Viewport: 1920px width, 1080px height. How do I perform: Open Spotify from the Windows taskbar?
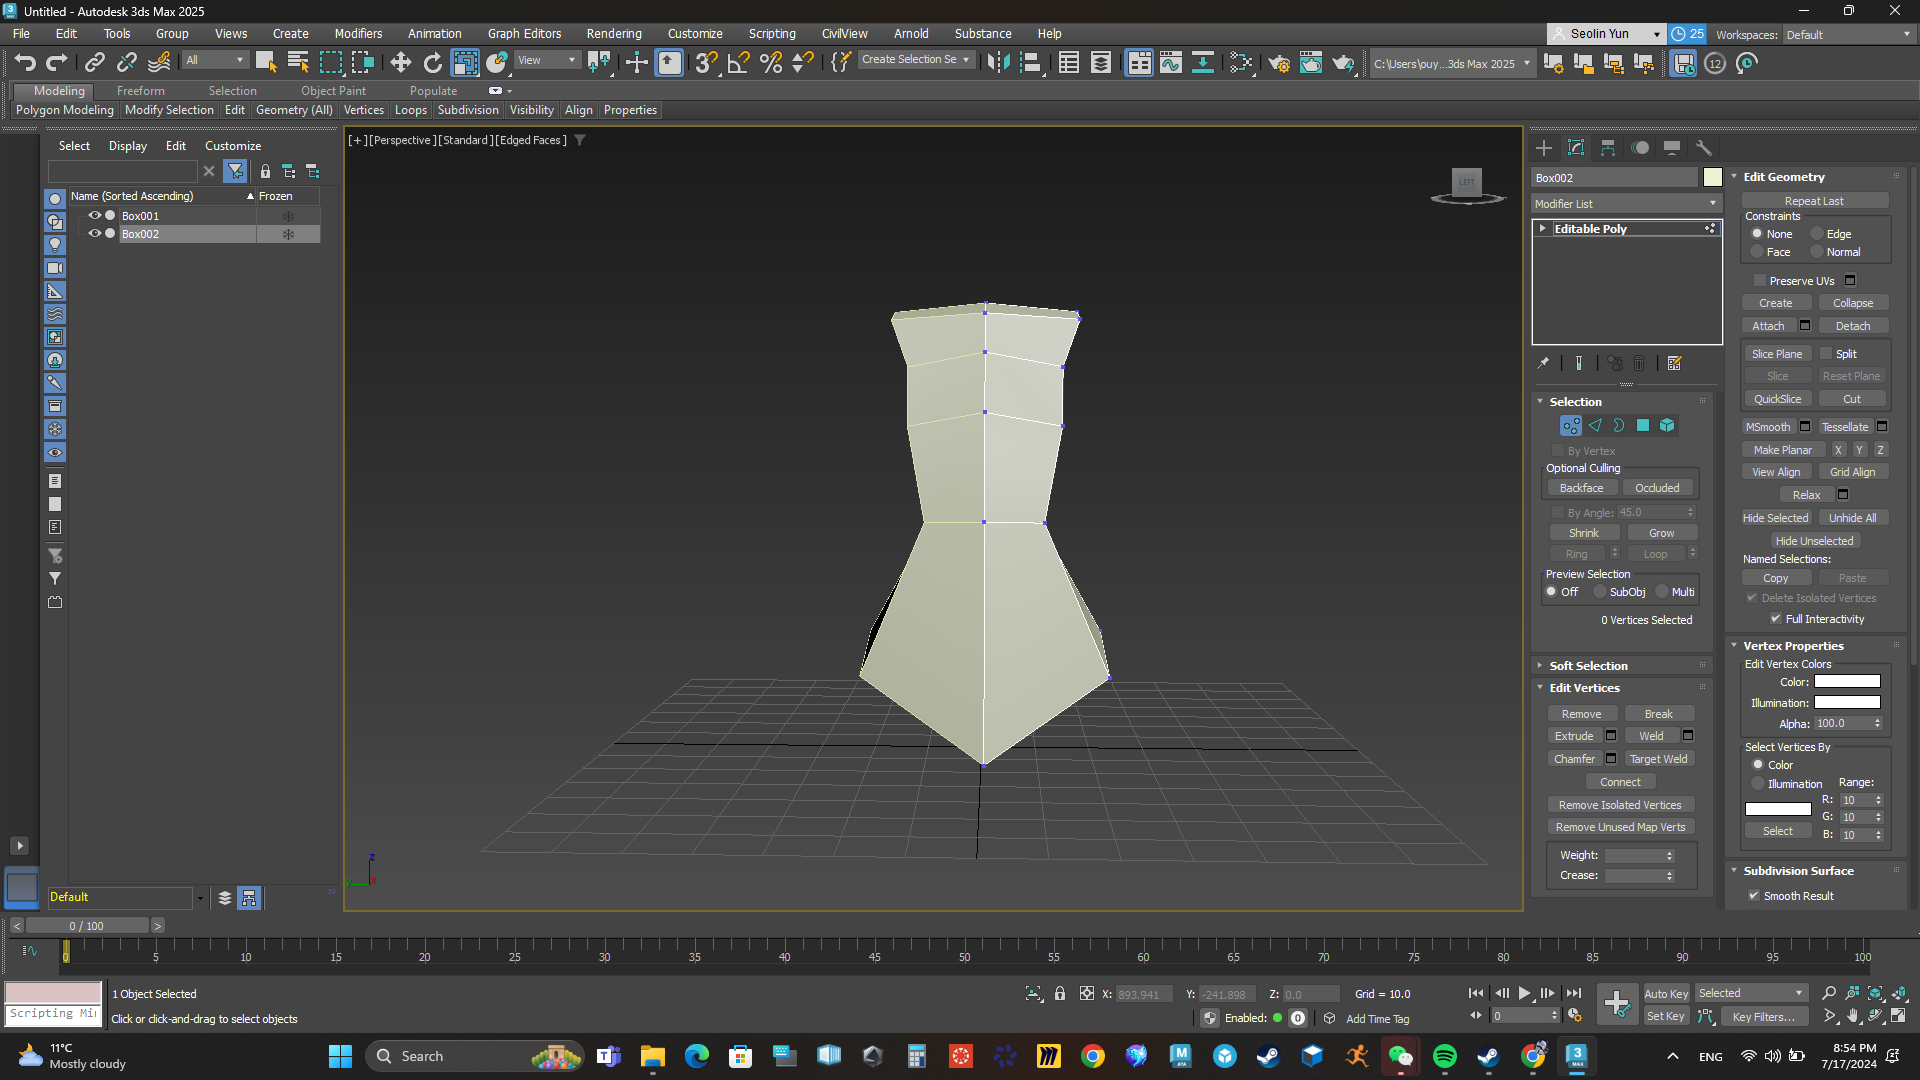[1444, 1056]
